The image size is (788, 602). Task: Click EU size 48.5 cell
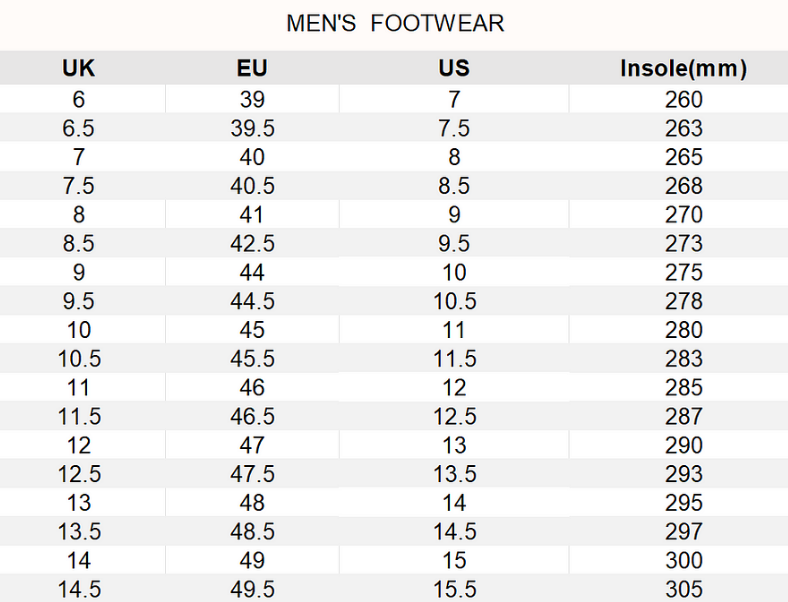(252, 532)
